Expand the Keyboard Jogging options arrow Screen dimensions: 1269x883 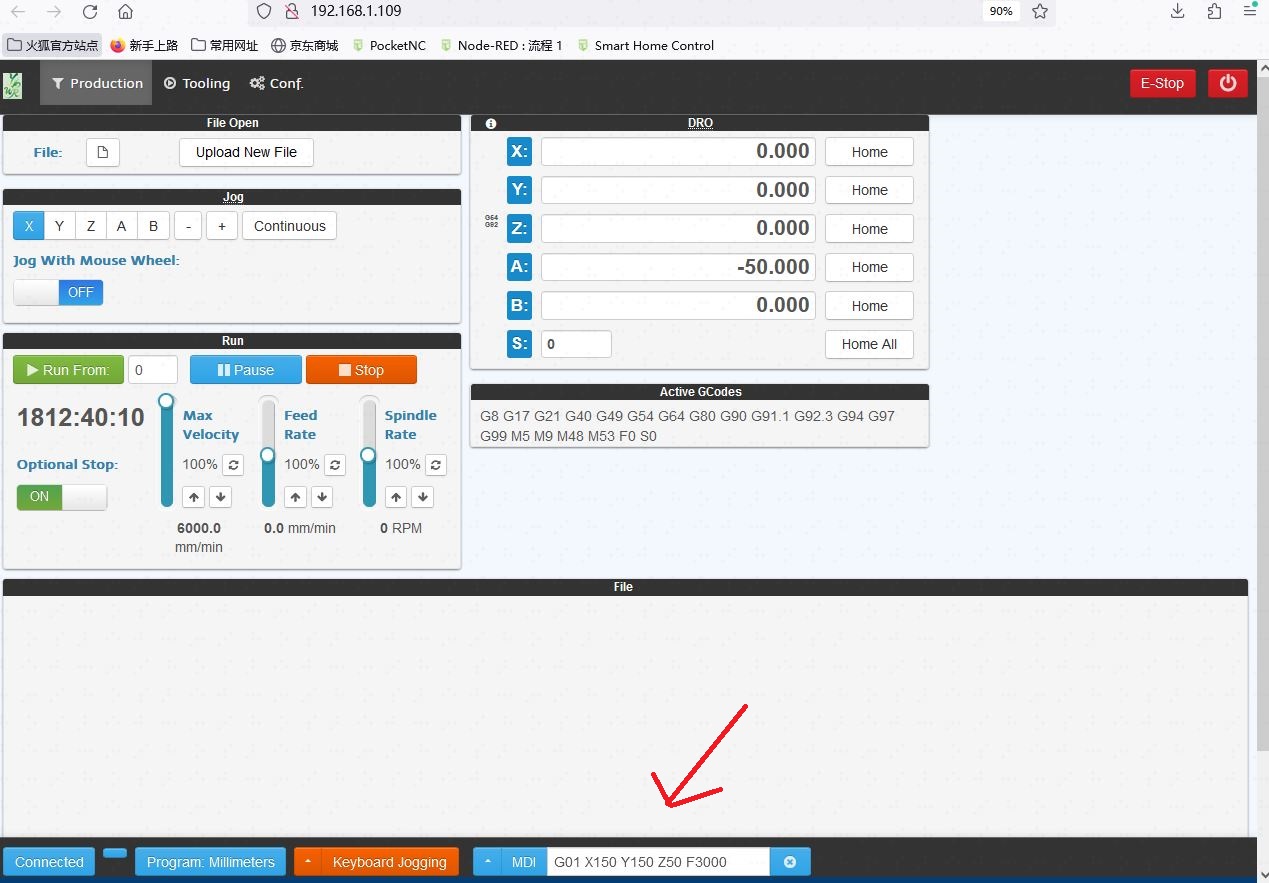[x=308, y=862]
